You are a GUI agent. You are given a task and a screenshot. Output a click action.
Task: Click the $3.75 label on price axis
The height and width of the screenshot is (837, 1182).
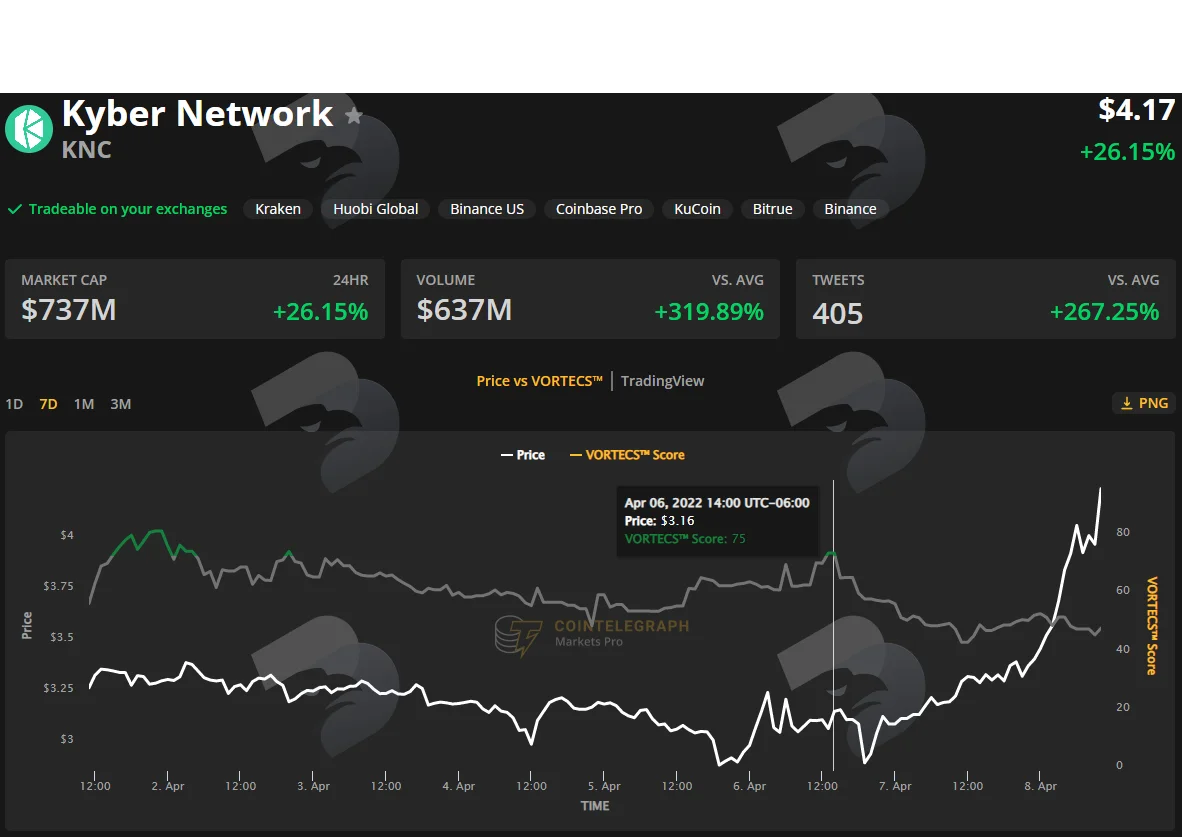[x=58, y=586]
